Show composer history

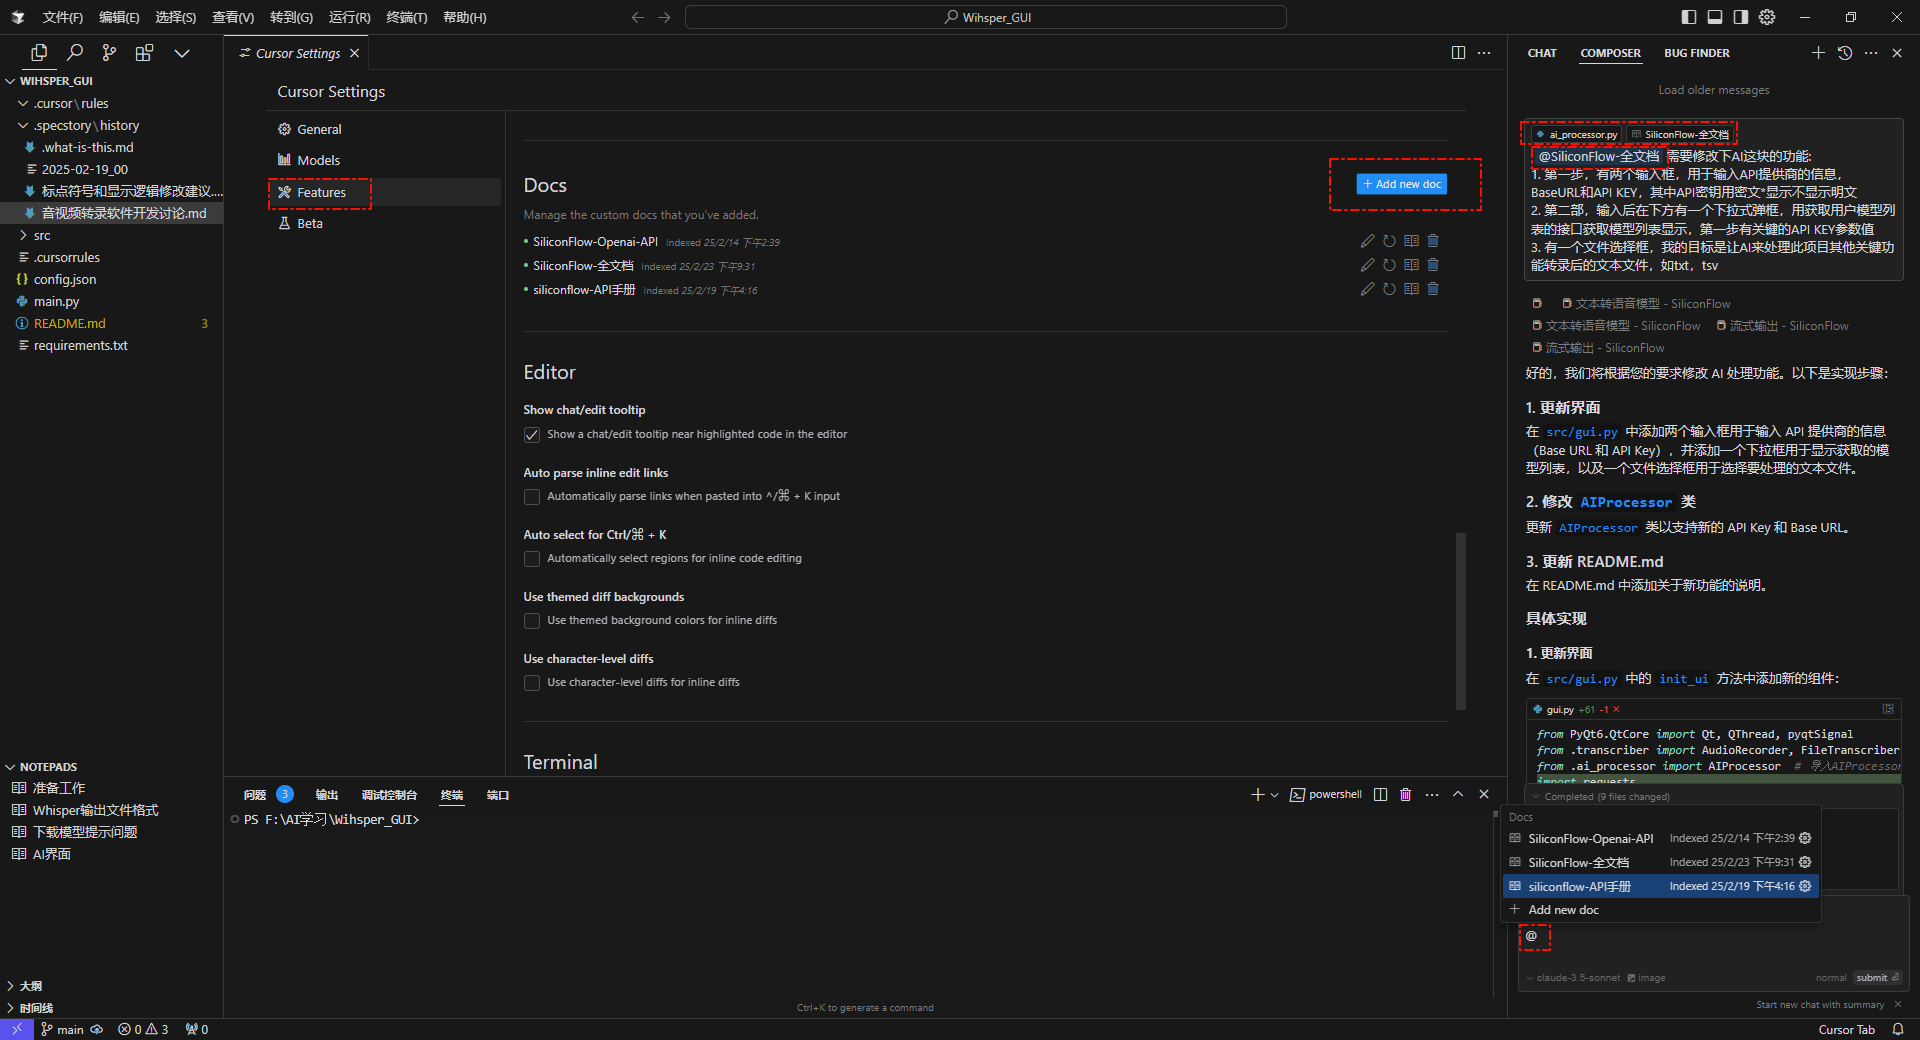tap(1845, 53)
